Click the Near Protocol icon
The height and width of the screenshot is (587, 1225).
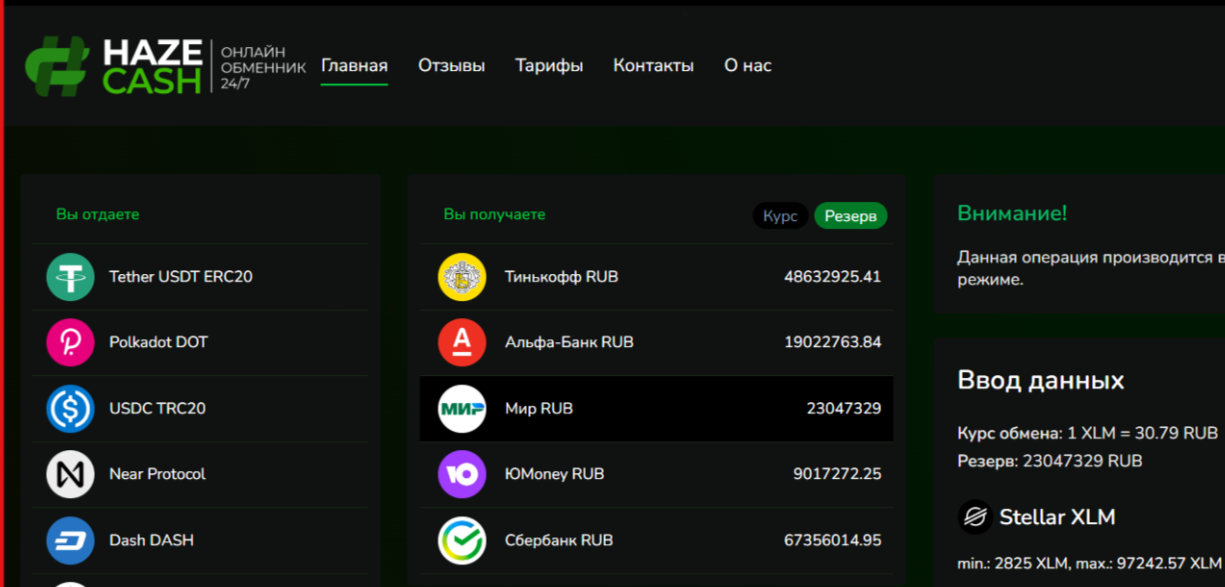coord(68,474)
